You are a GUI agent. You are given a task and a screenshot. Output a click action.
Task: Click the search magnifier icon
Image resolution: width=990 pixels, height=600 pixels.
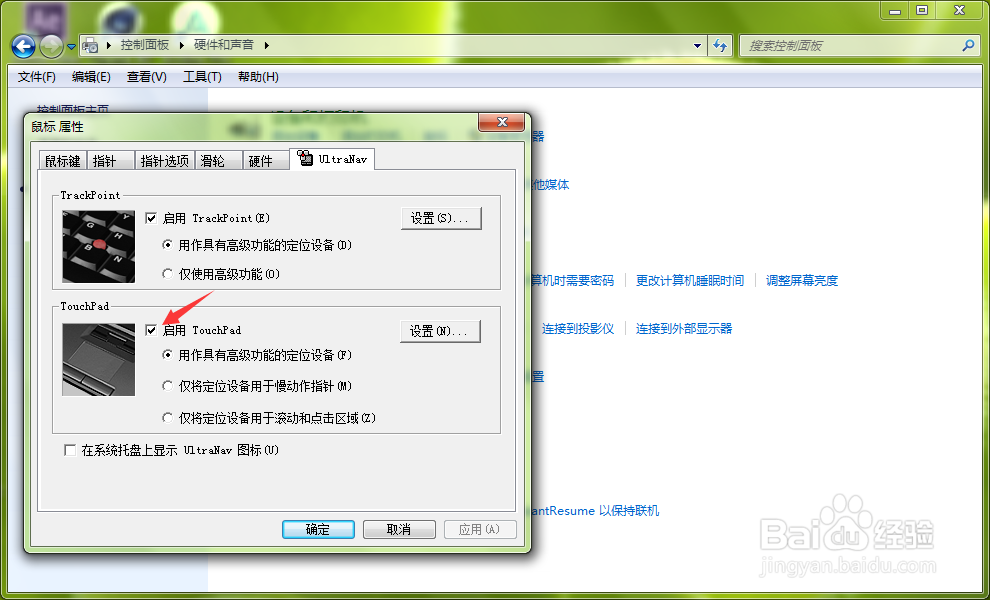pyautogui.click(x=968, y=45)
